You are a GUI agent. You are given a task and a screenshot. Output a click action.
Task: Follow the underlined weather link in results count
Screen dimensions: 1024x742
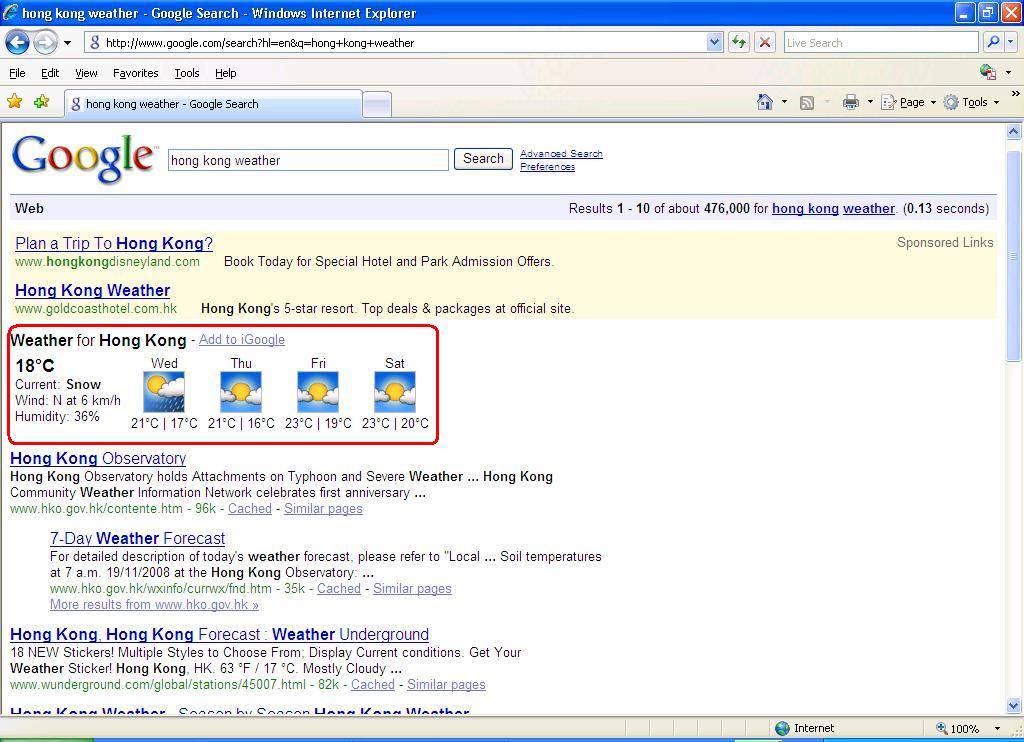click(x=869, y=208)
